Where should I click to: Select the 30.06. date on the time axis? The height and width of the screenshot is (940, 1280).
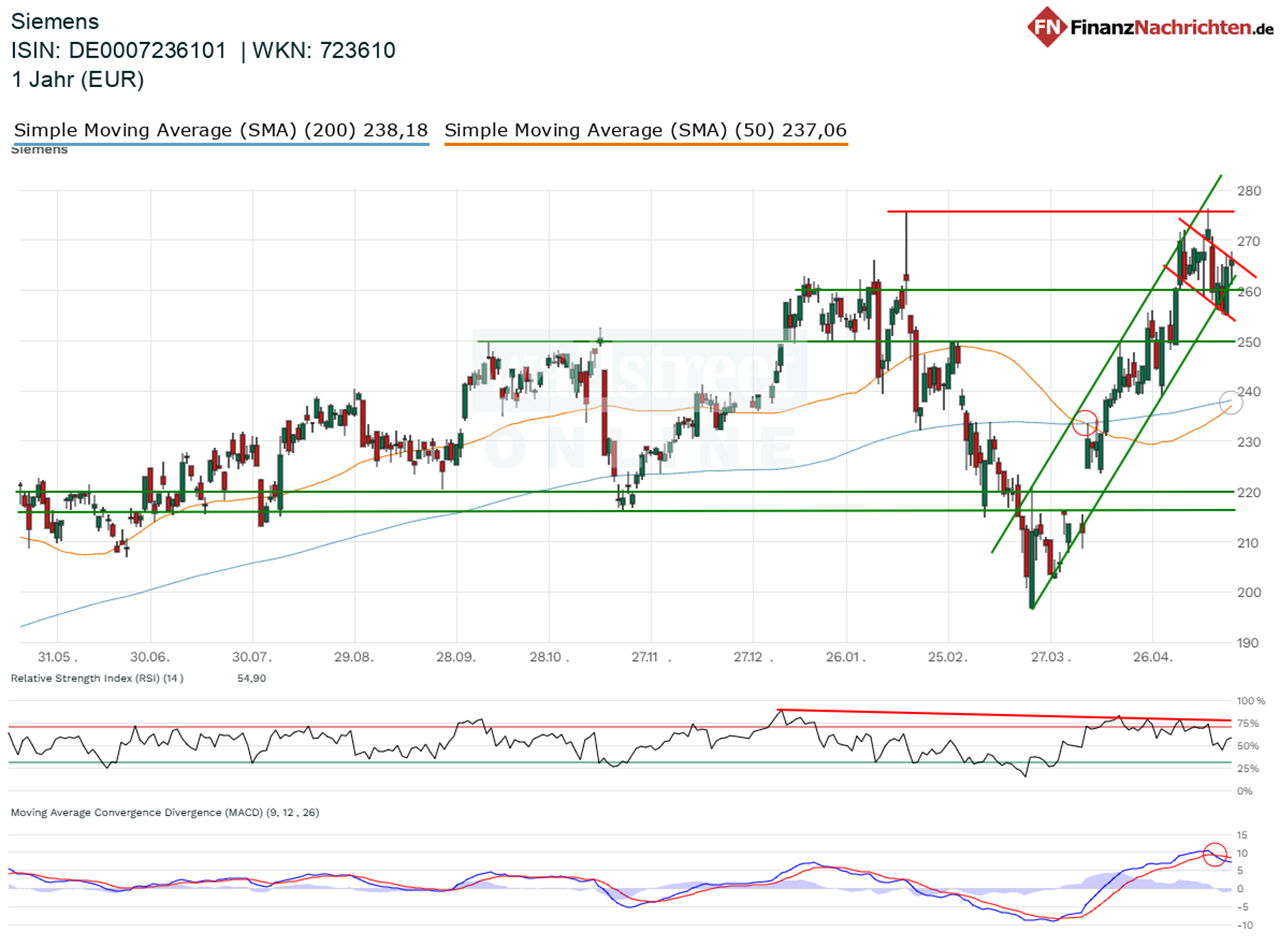pos(150,659)
